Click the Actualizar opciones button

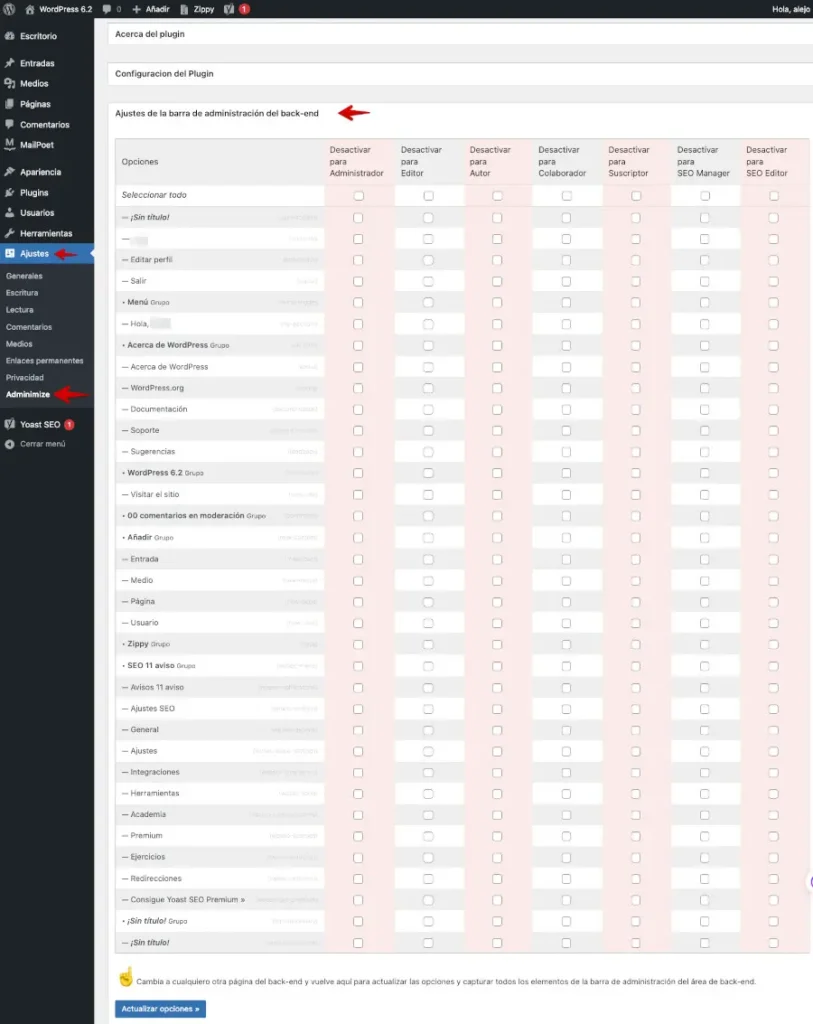coord(161,1009)
